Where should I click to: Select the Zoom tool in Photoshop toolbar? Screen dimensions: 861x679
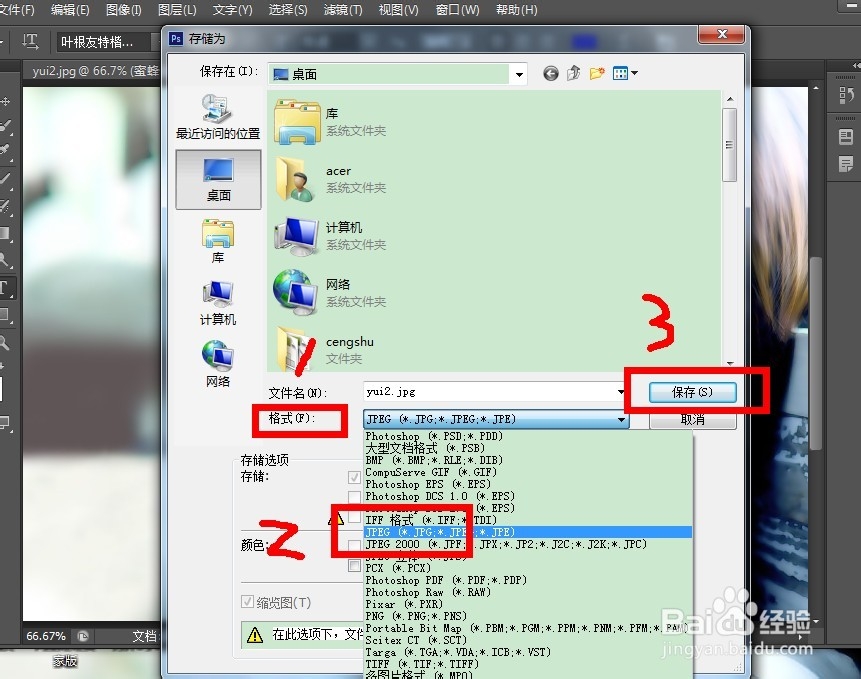(x=4, y=343)
